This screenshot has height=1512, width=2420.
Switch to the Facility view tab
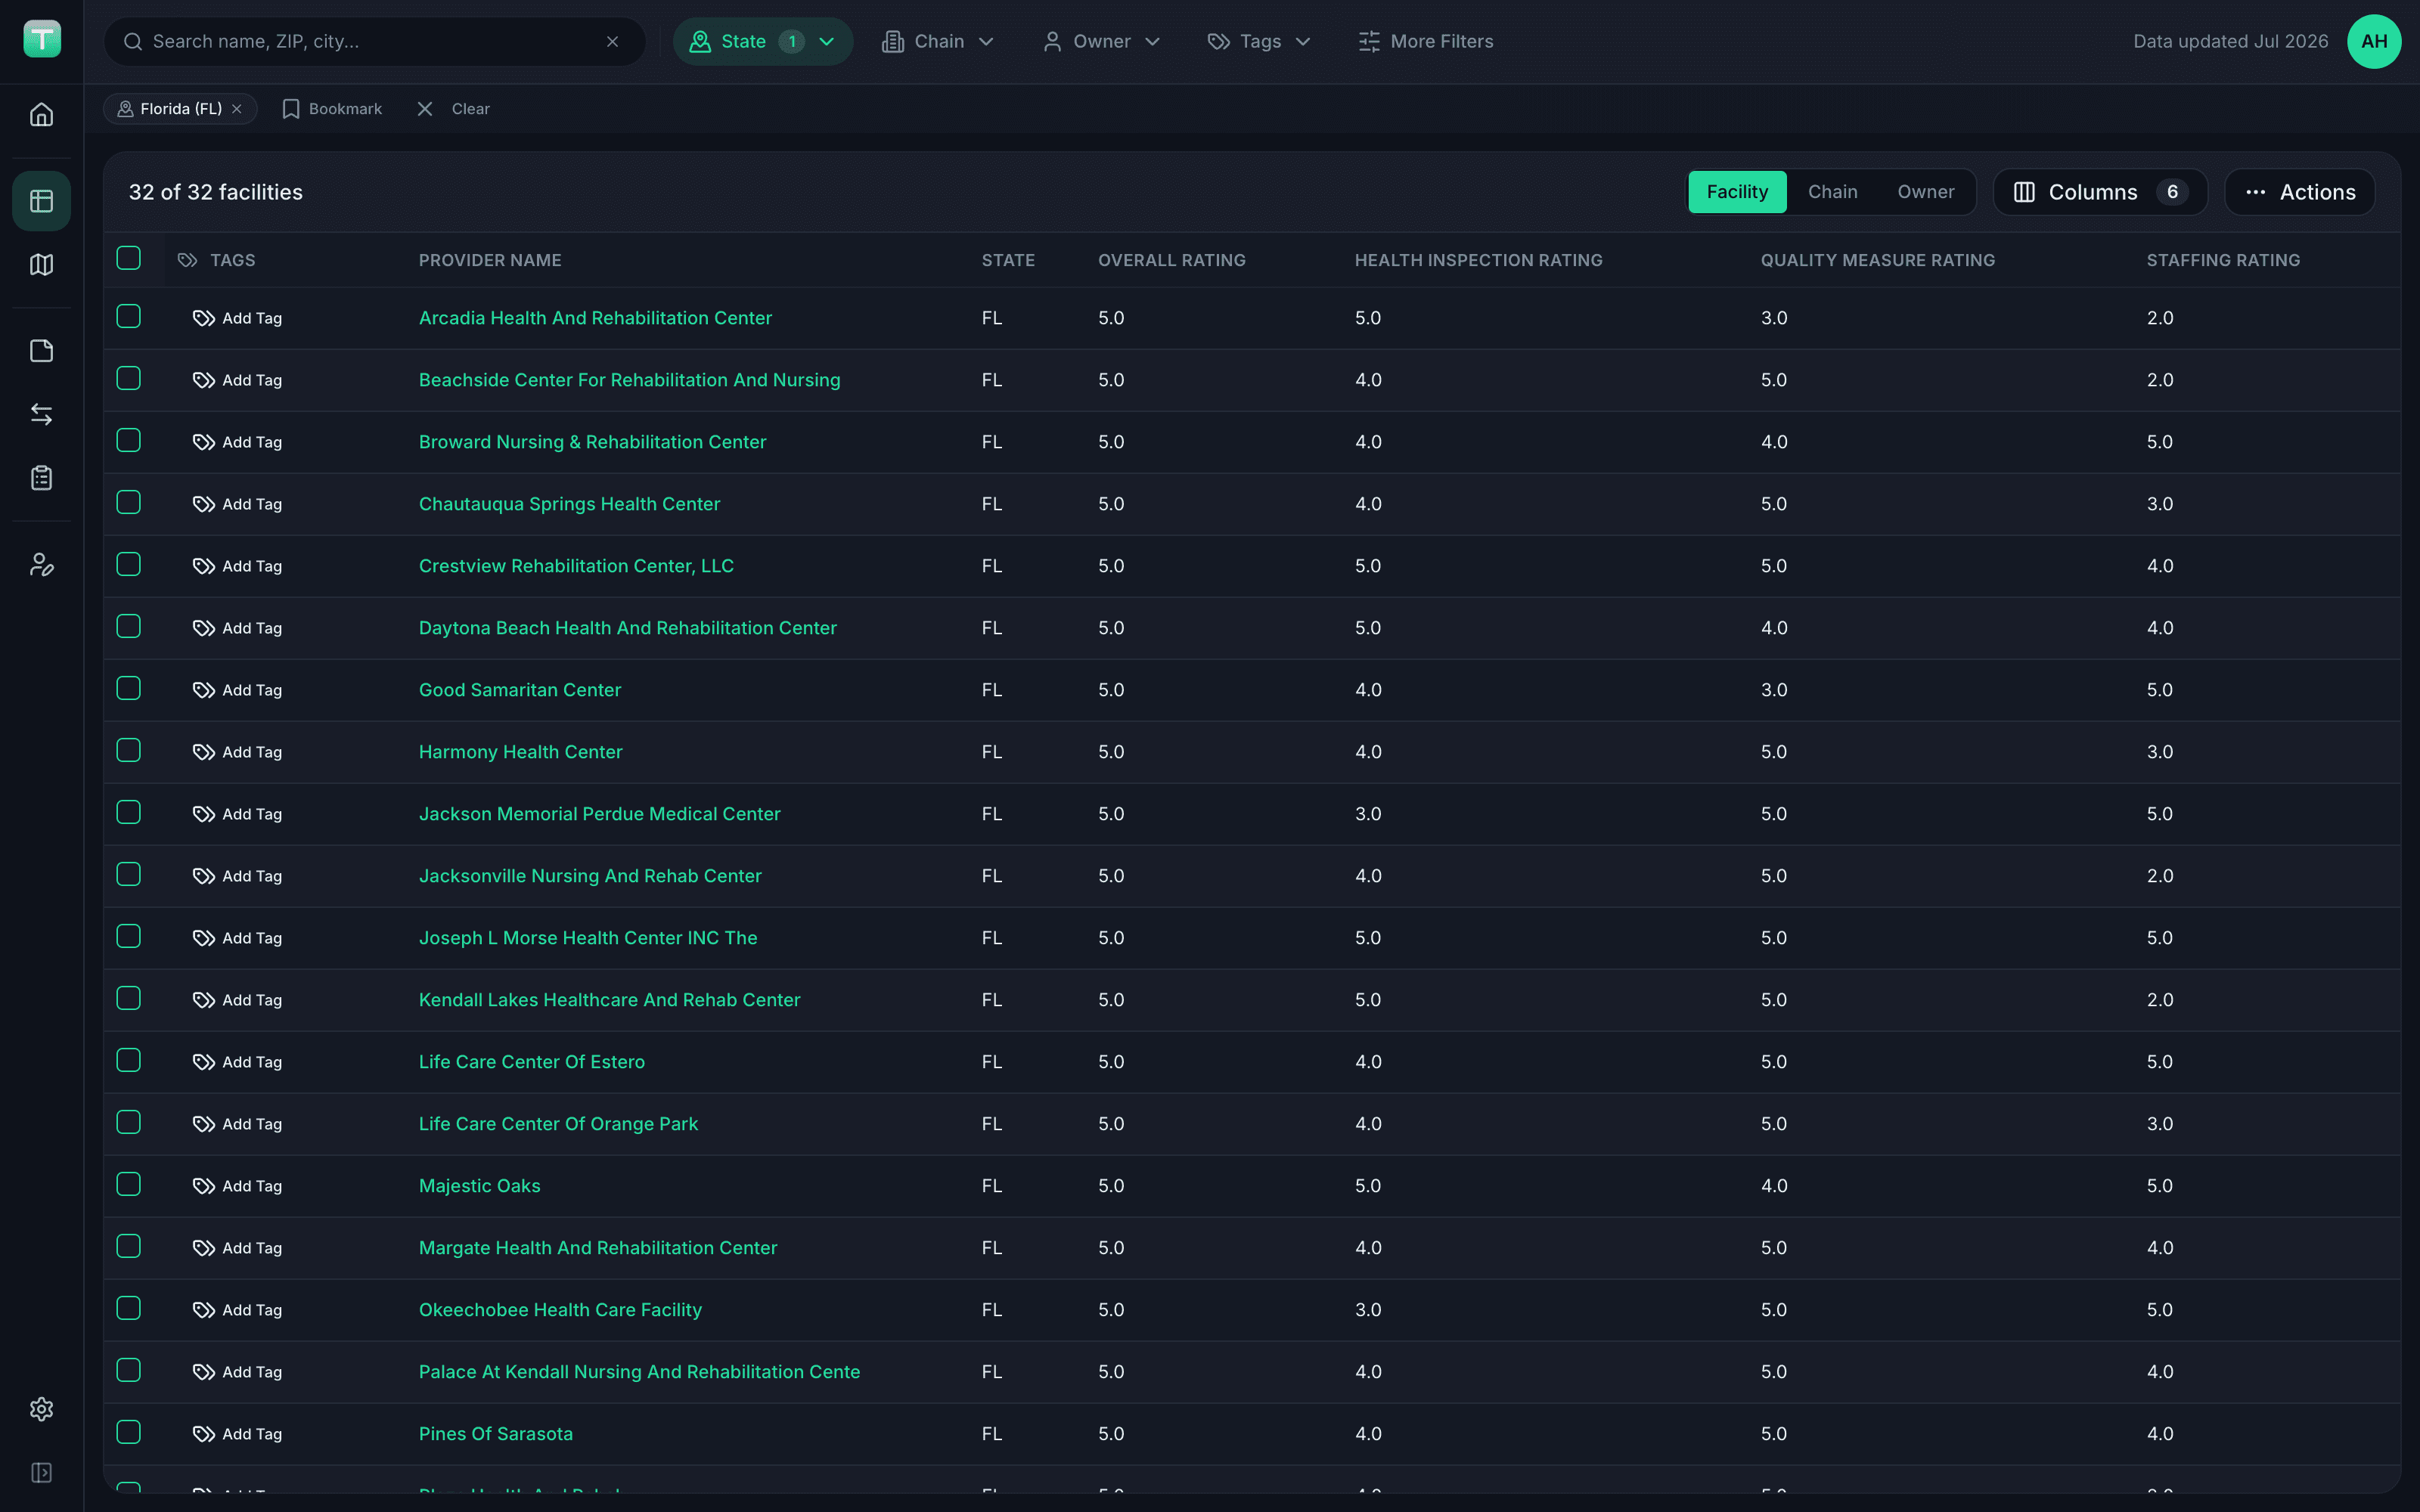point(1737,192)
